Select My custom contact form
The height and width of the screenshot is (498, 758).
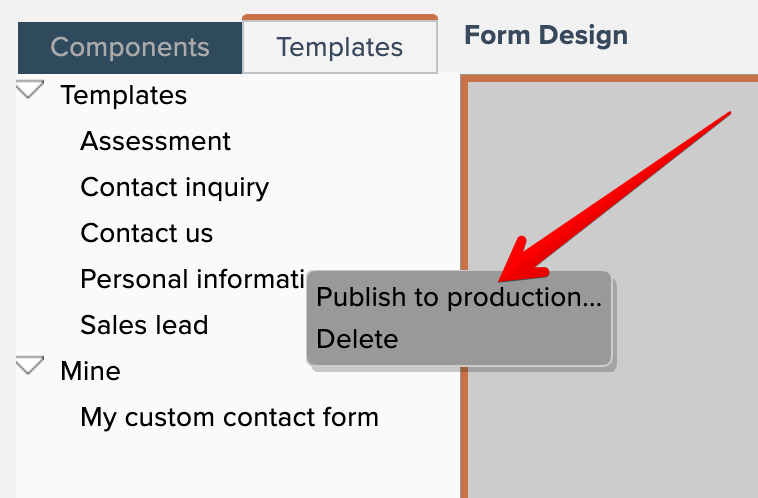[229, 417]
